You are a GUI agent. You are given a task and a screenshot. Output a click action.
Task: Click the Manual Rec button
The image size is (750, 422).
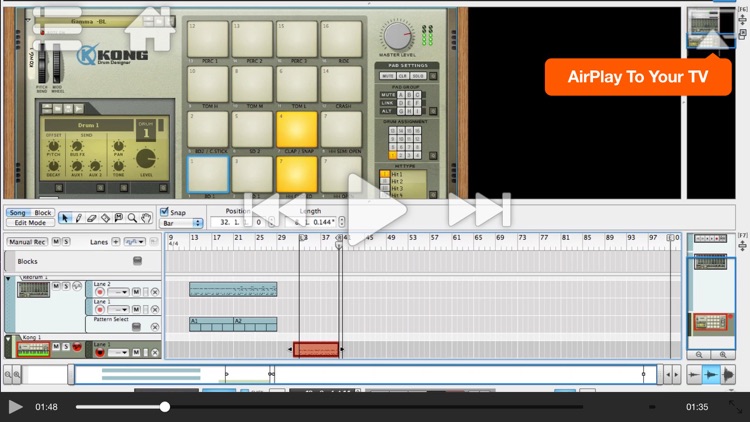coord(27,242)
